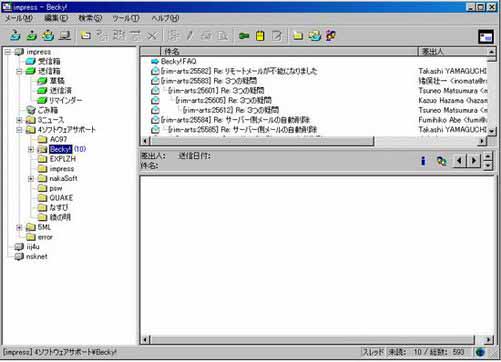The height and width of the screenshot is (362, 501).
Task: Click preview pane scroll left arrow
Action: 145,340
